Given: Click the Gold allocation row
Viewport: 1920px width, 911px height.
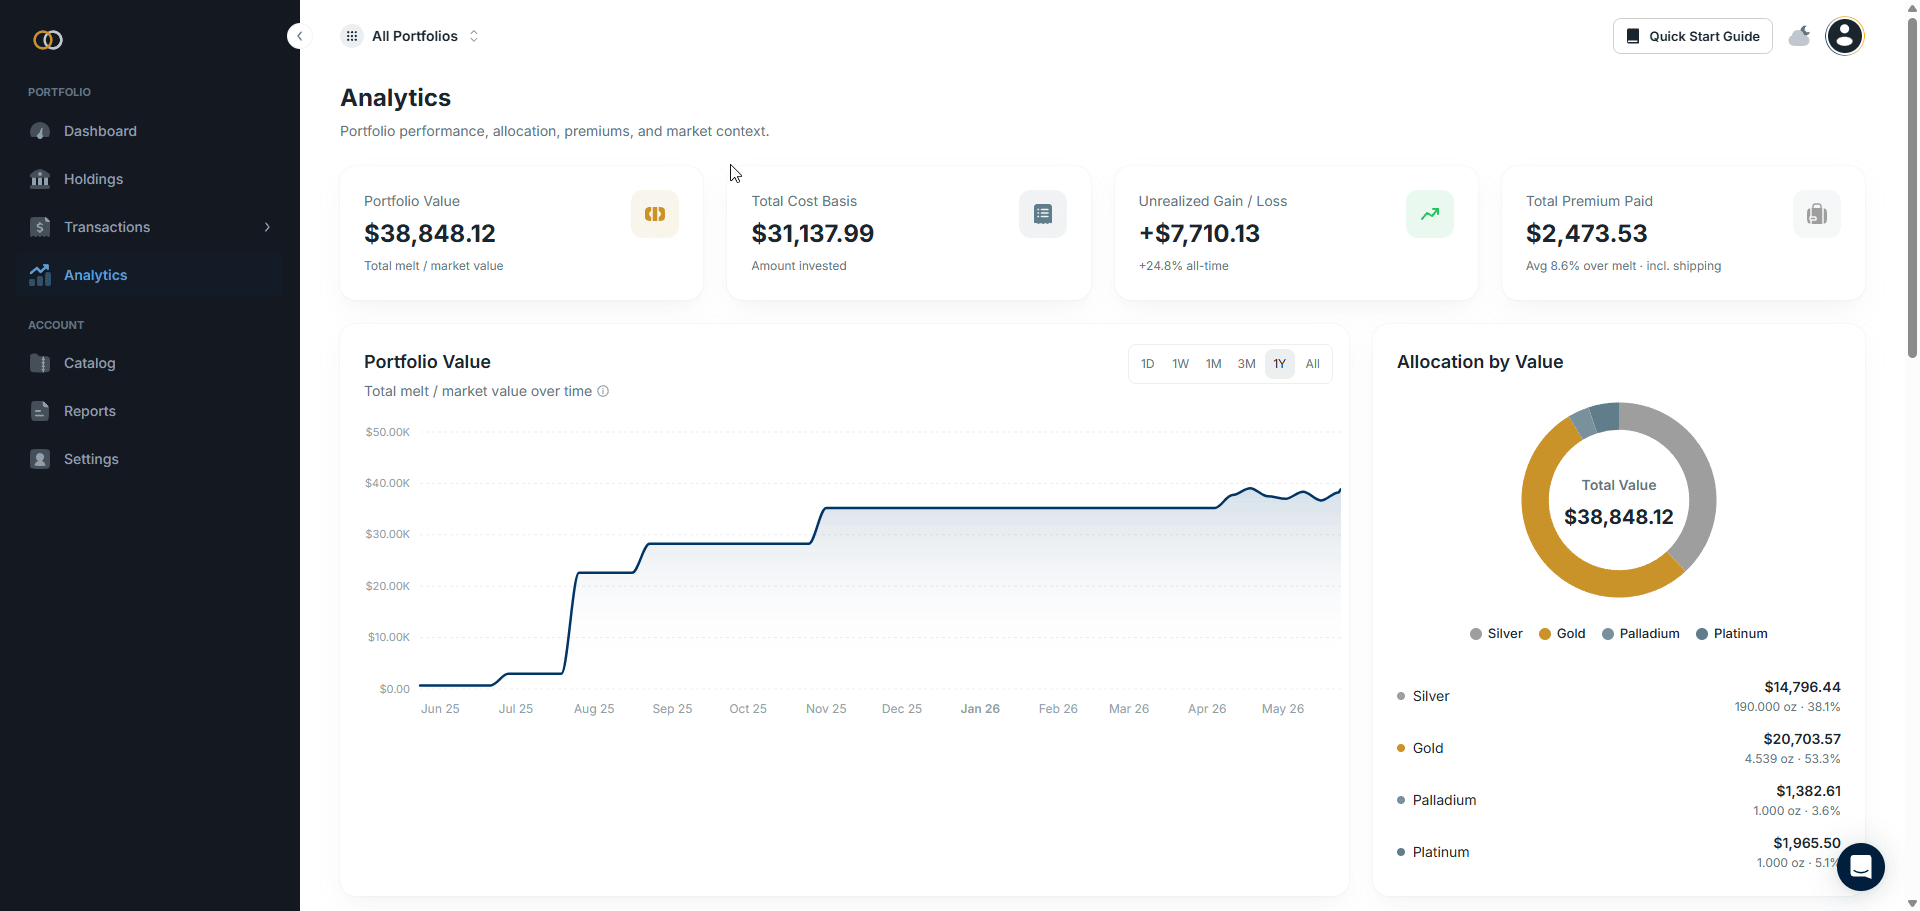Looking at the screenshot, I should 1618,748.
